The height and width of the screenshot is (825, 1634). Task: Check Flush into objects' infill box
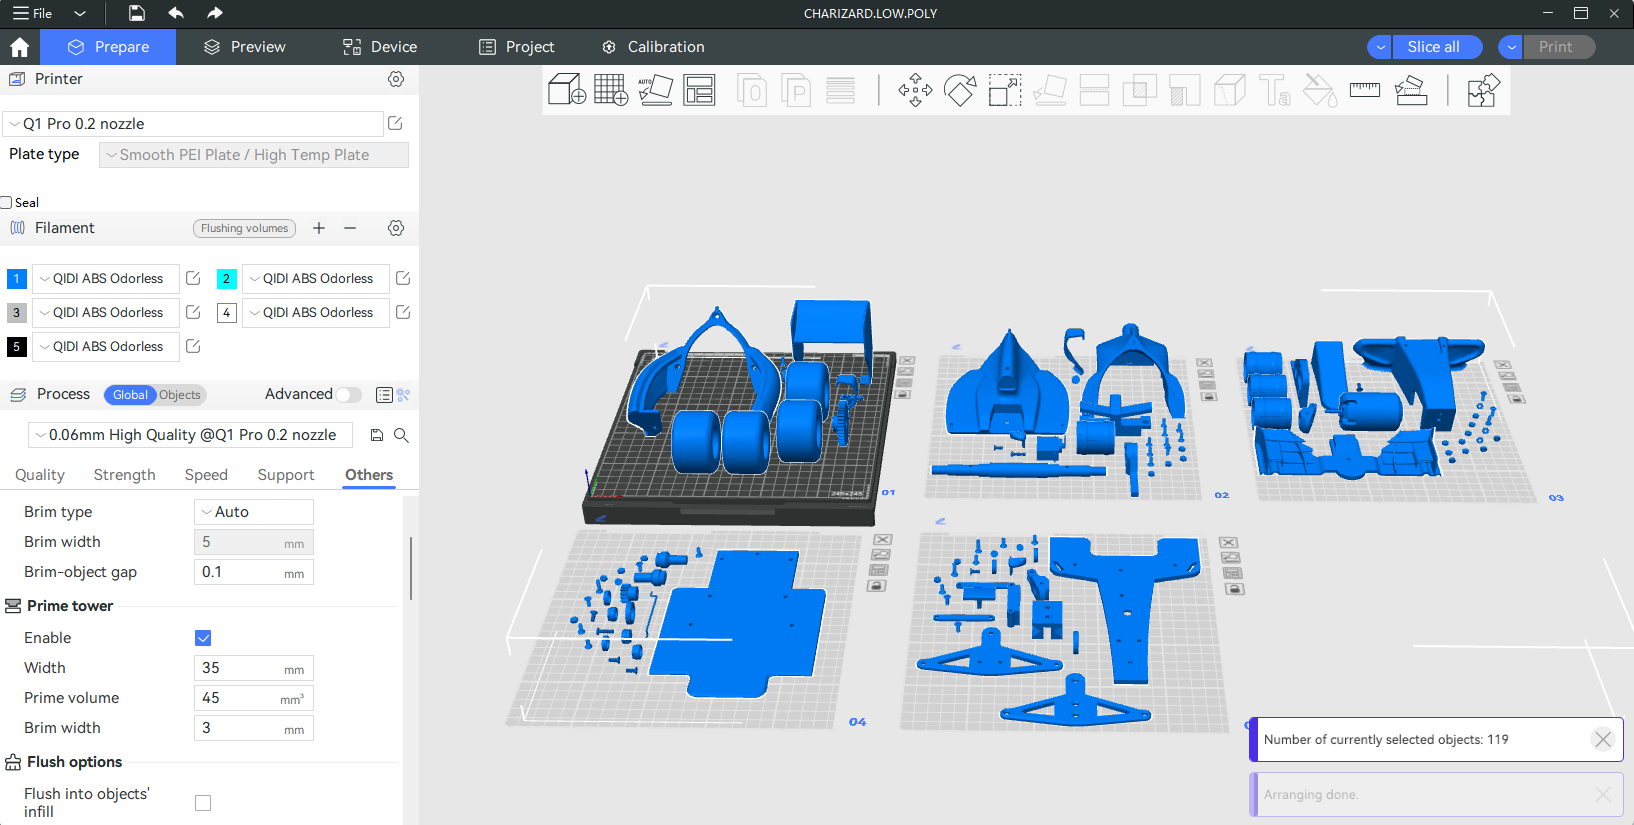click(x=203, y=803)
